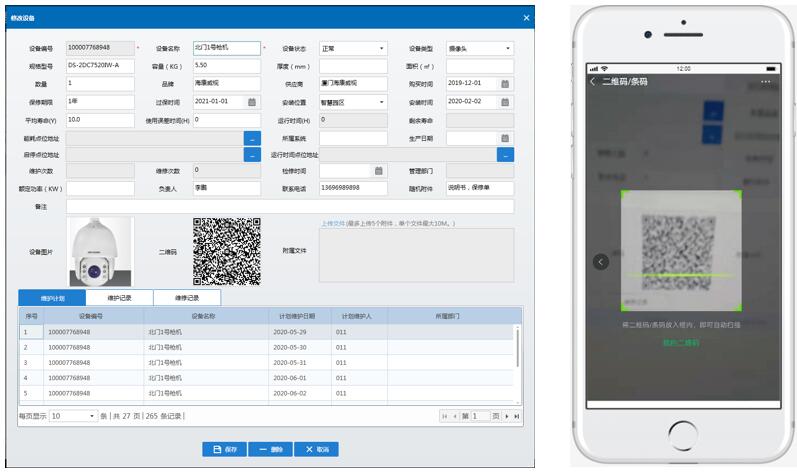This screenshot has height=472, width=797.
Task: Go to previous page of table
Action: [x=455, y=416]
